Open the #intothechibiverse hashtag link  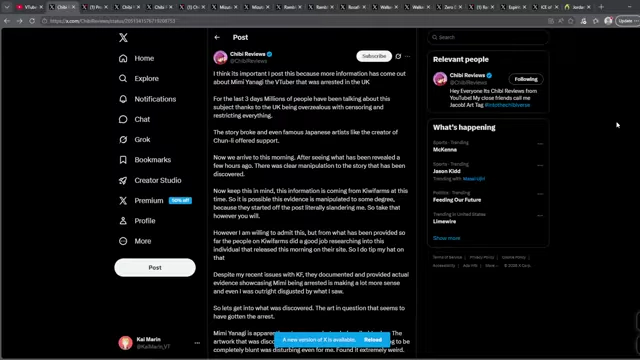(507, 105)
